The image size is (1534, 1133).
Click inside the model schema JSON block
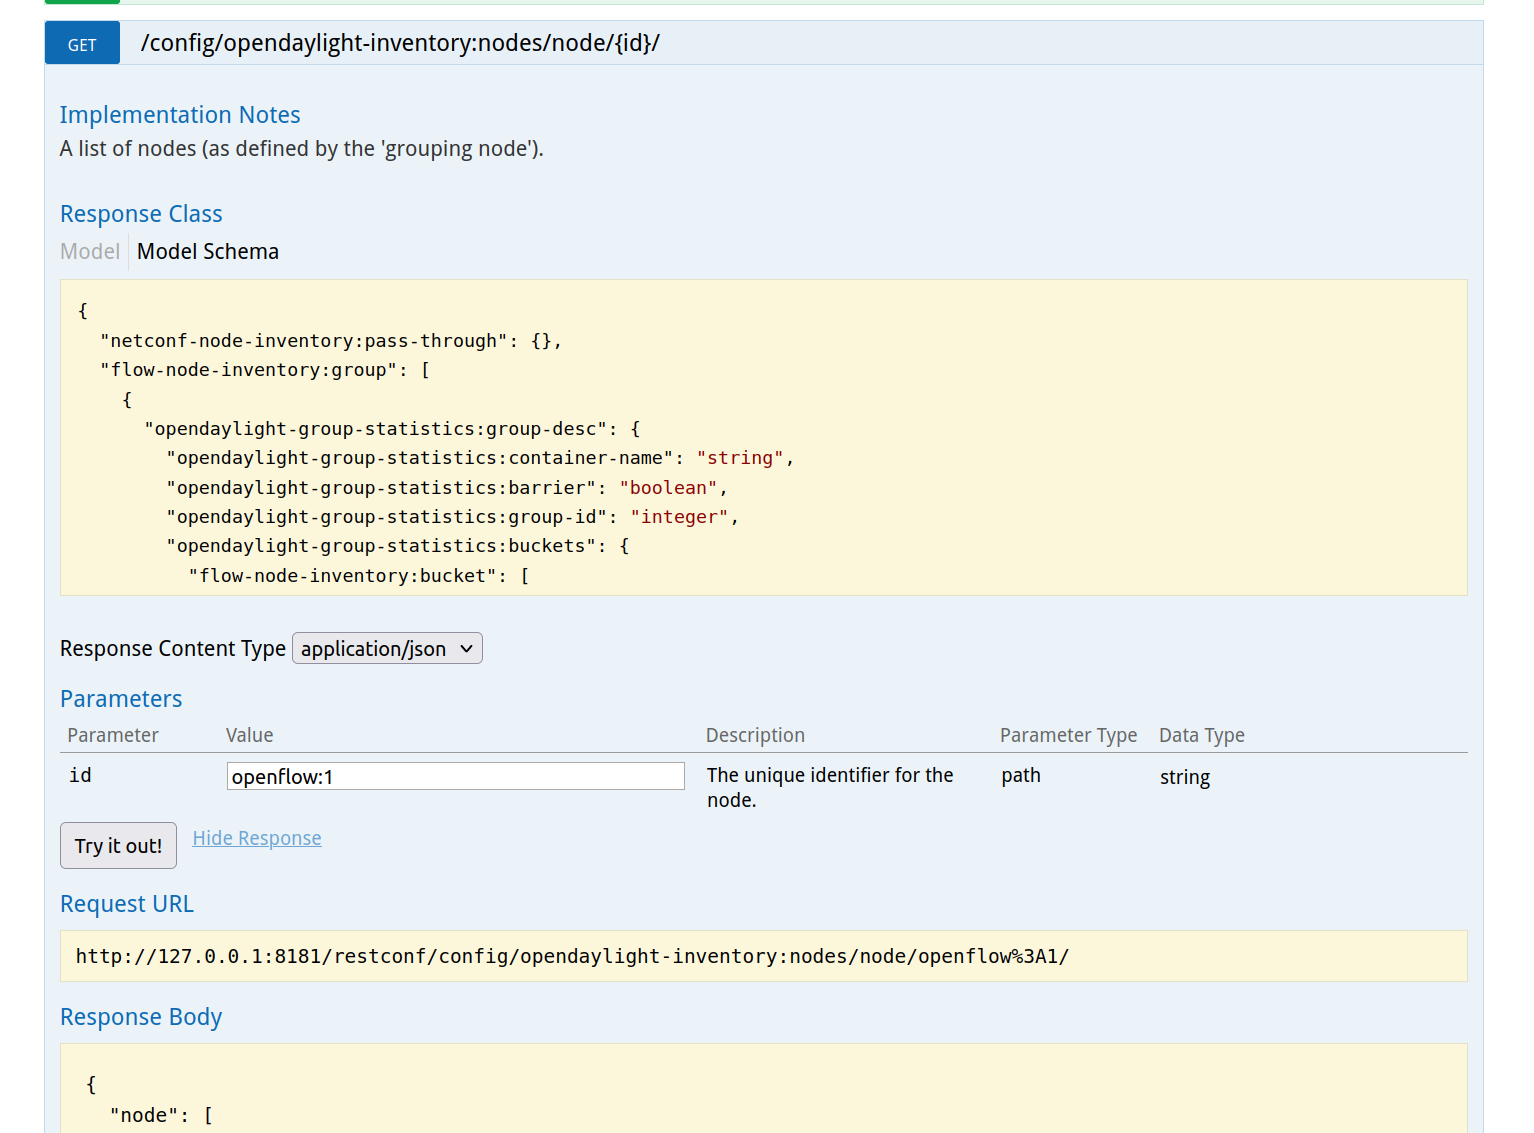pyautogui.click(x=763, y=438)
